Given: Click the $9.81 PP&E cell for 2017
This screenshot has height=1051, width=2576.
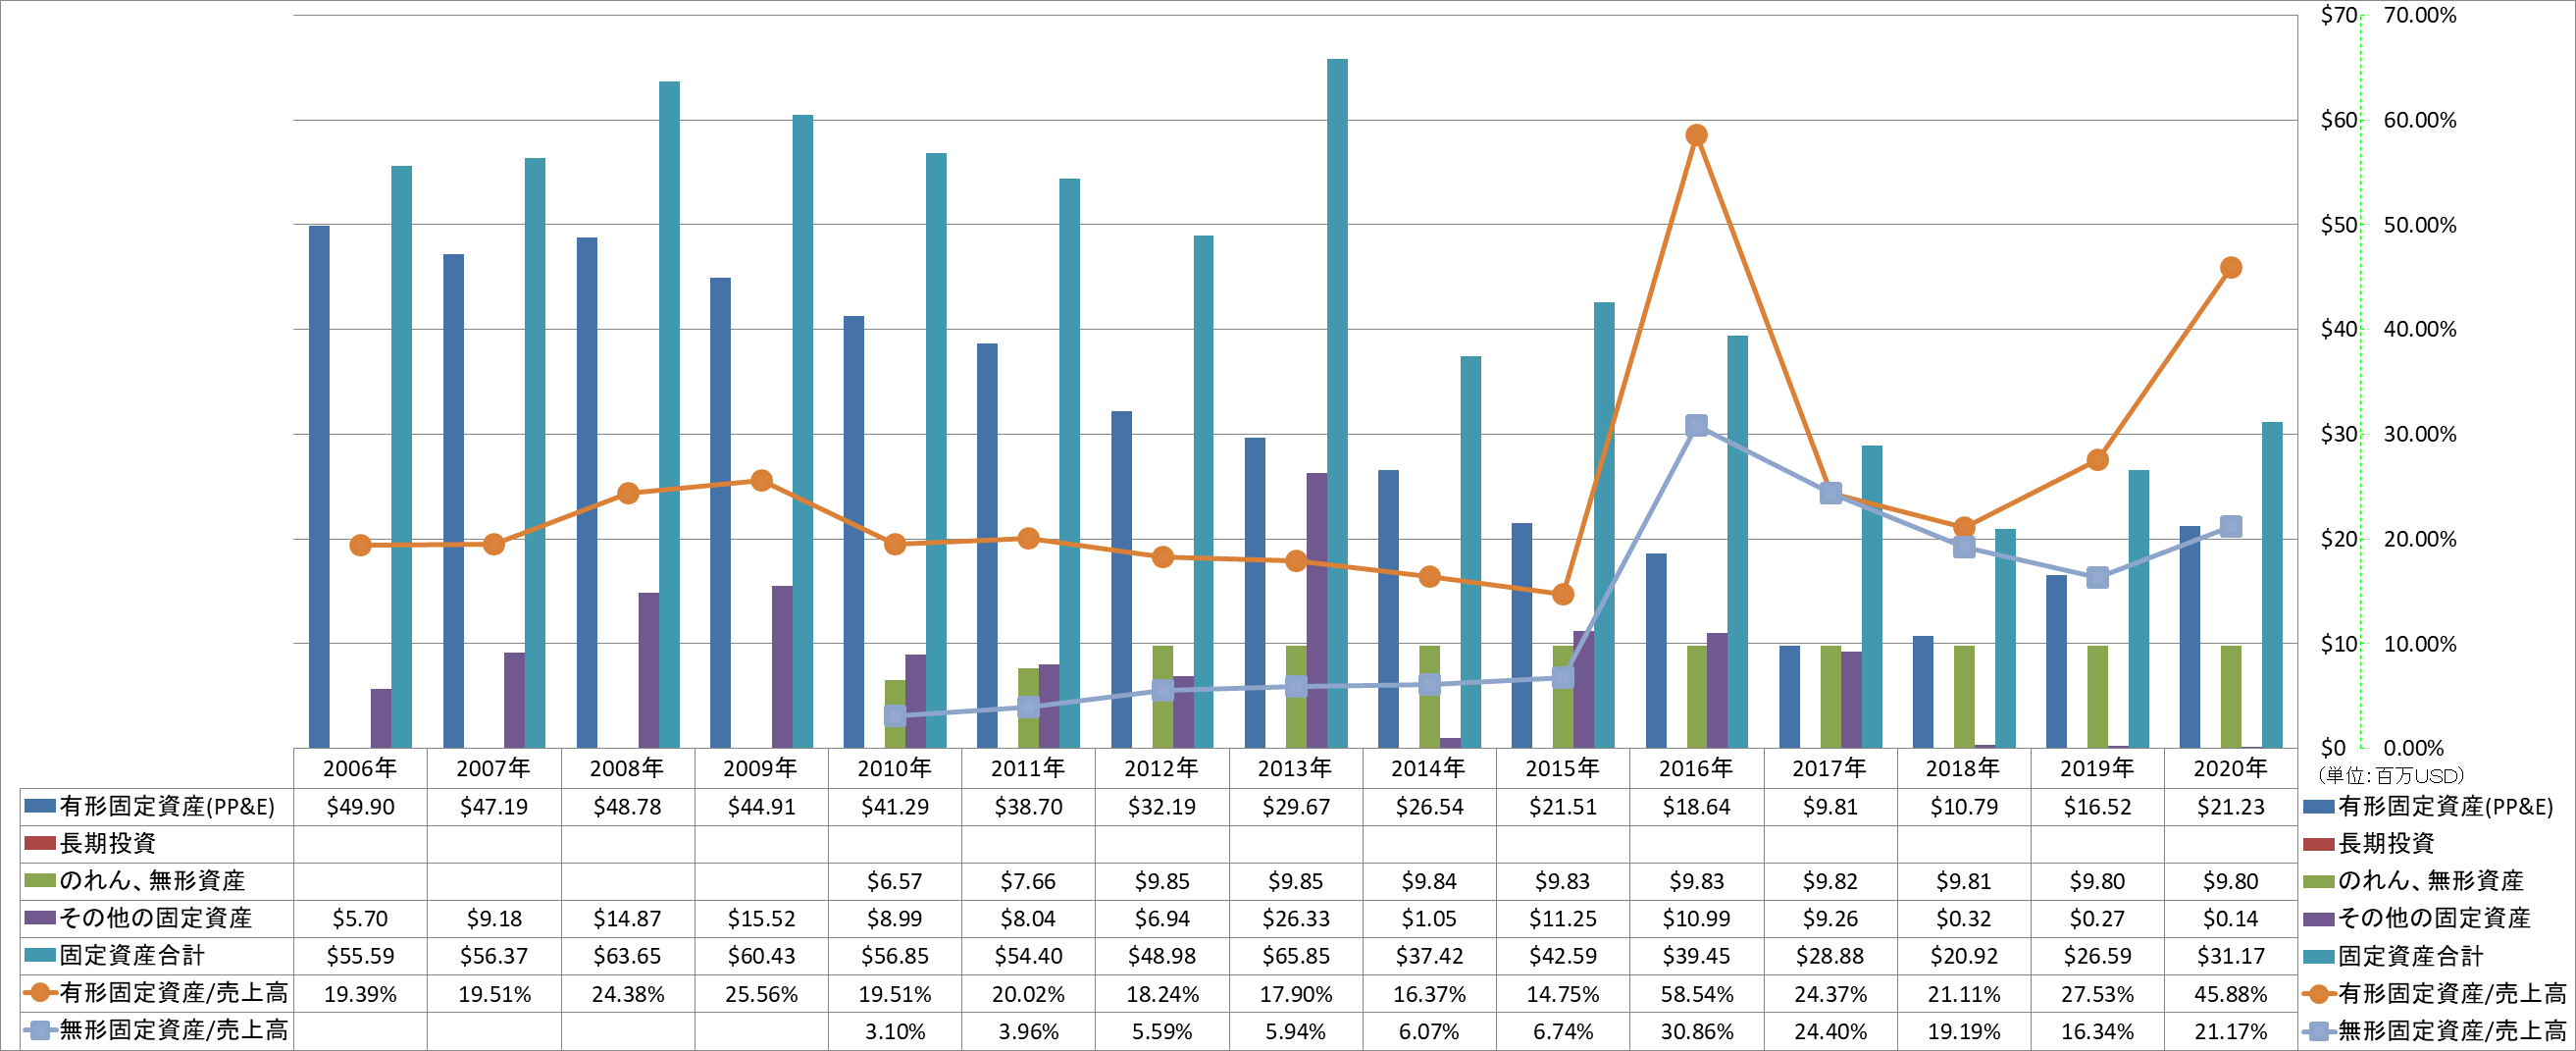Looking at the screenshot, I should 1830,807.
